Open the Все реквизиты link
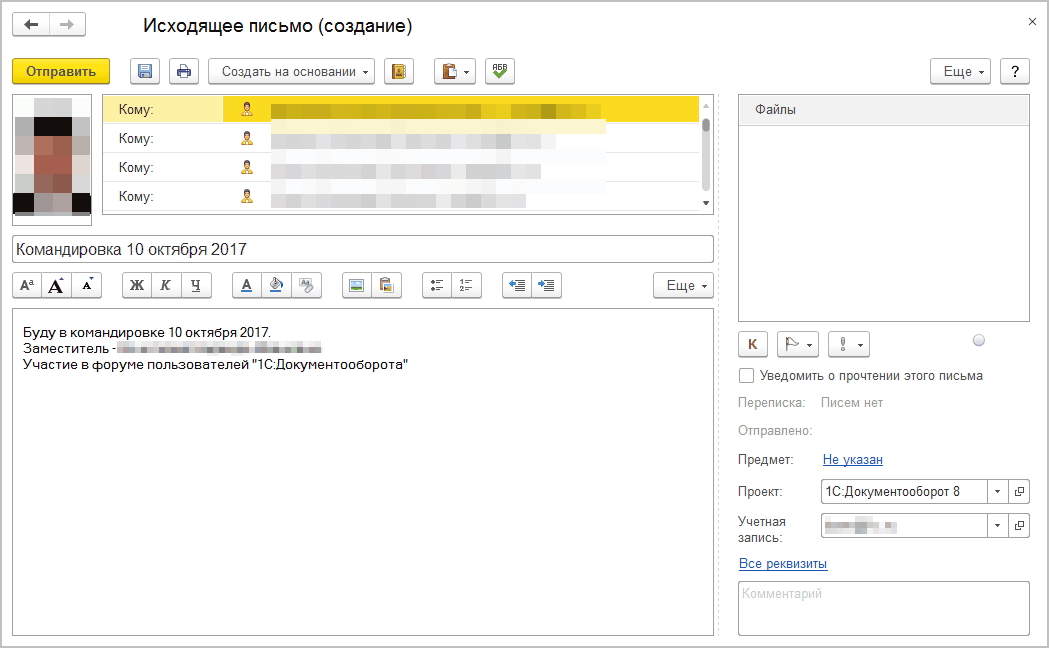Screen dimensions: 1049x648 coord(783,564)
